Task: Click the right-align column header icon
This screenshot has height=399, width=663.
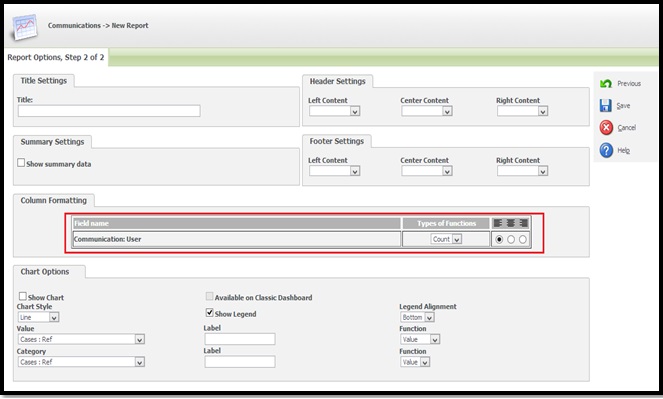Action: click(x=523, y=223)
